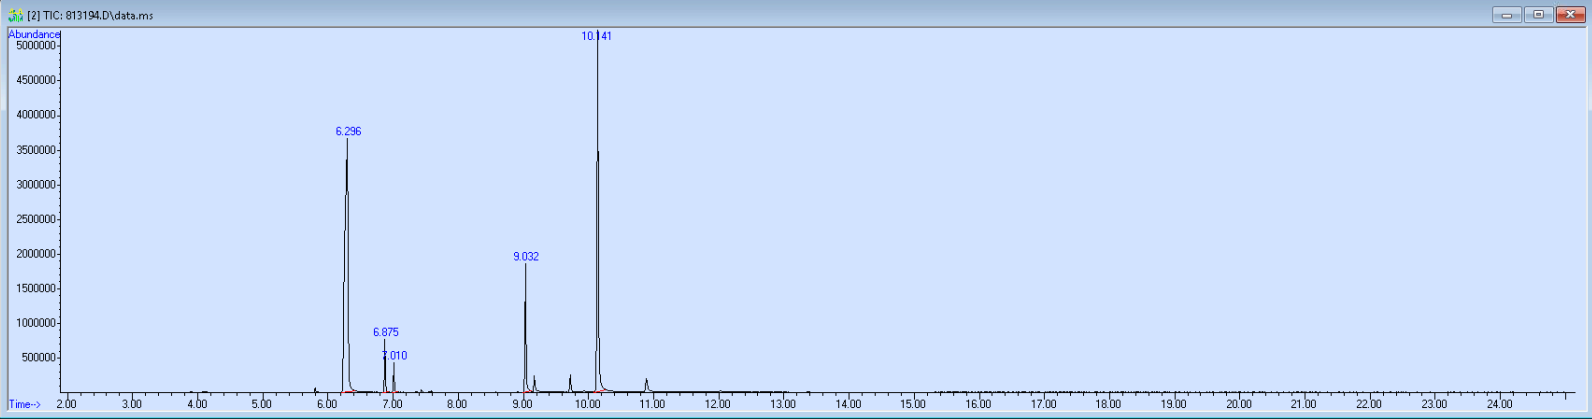Click the title bar text TIC: 813194.D\data.ms

(x=90, y=16)
